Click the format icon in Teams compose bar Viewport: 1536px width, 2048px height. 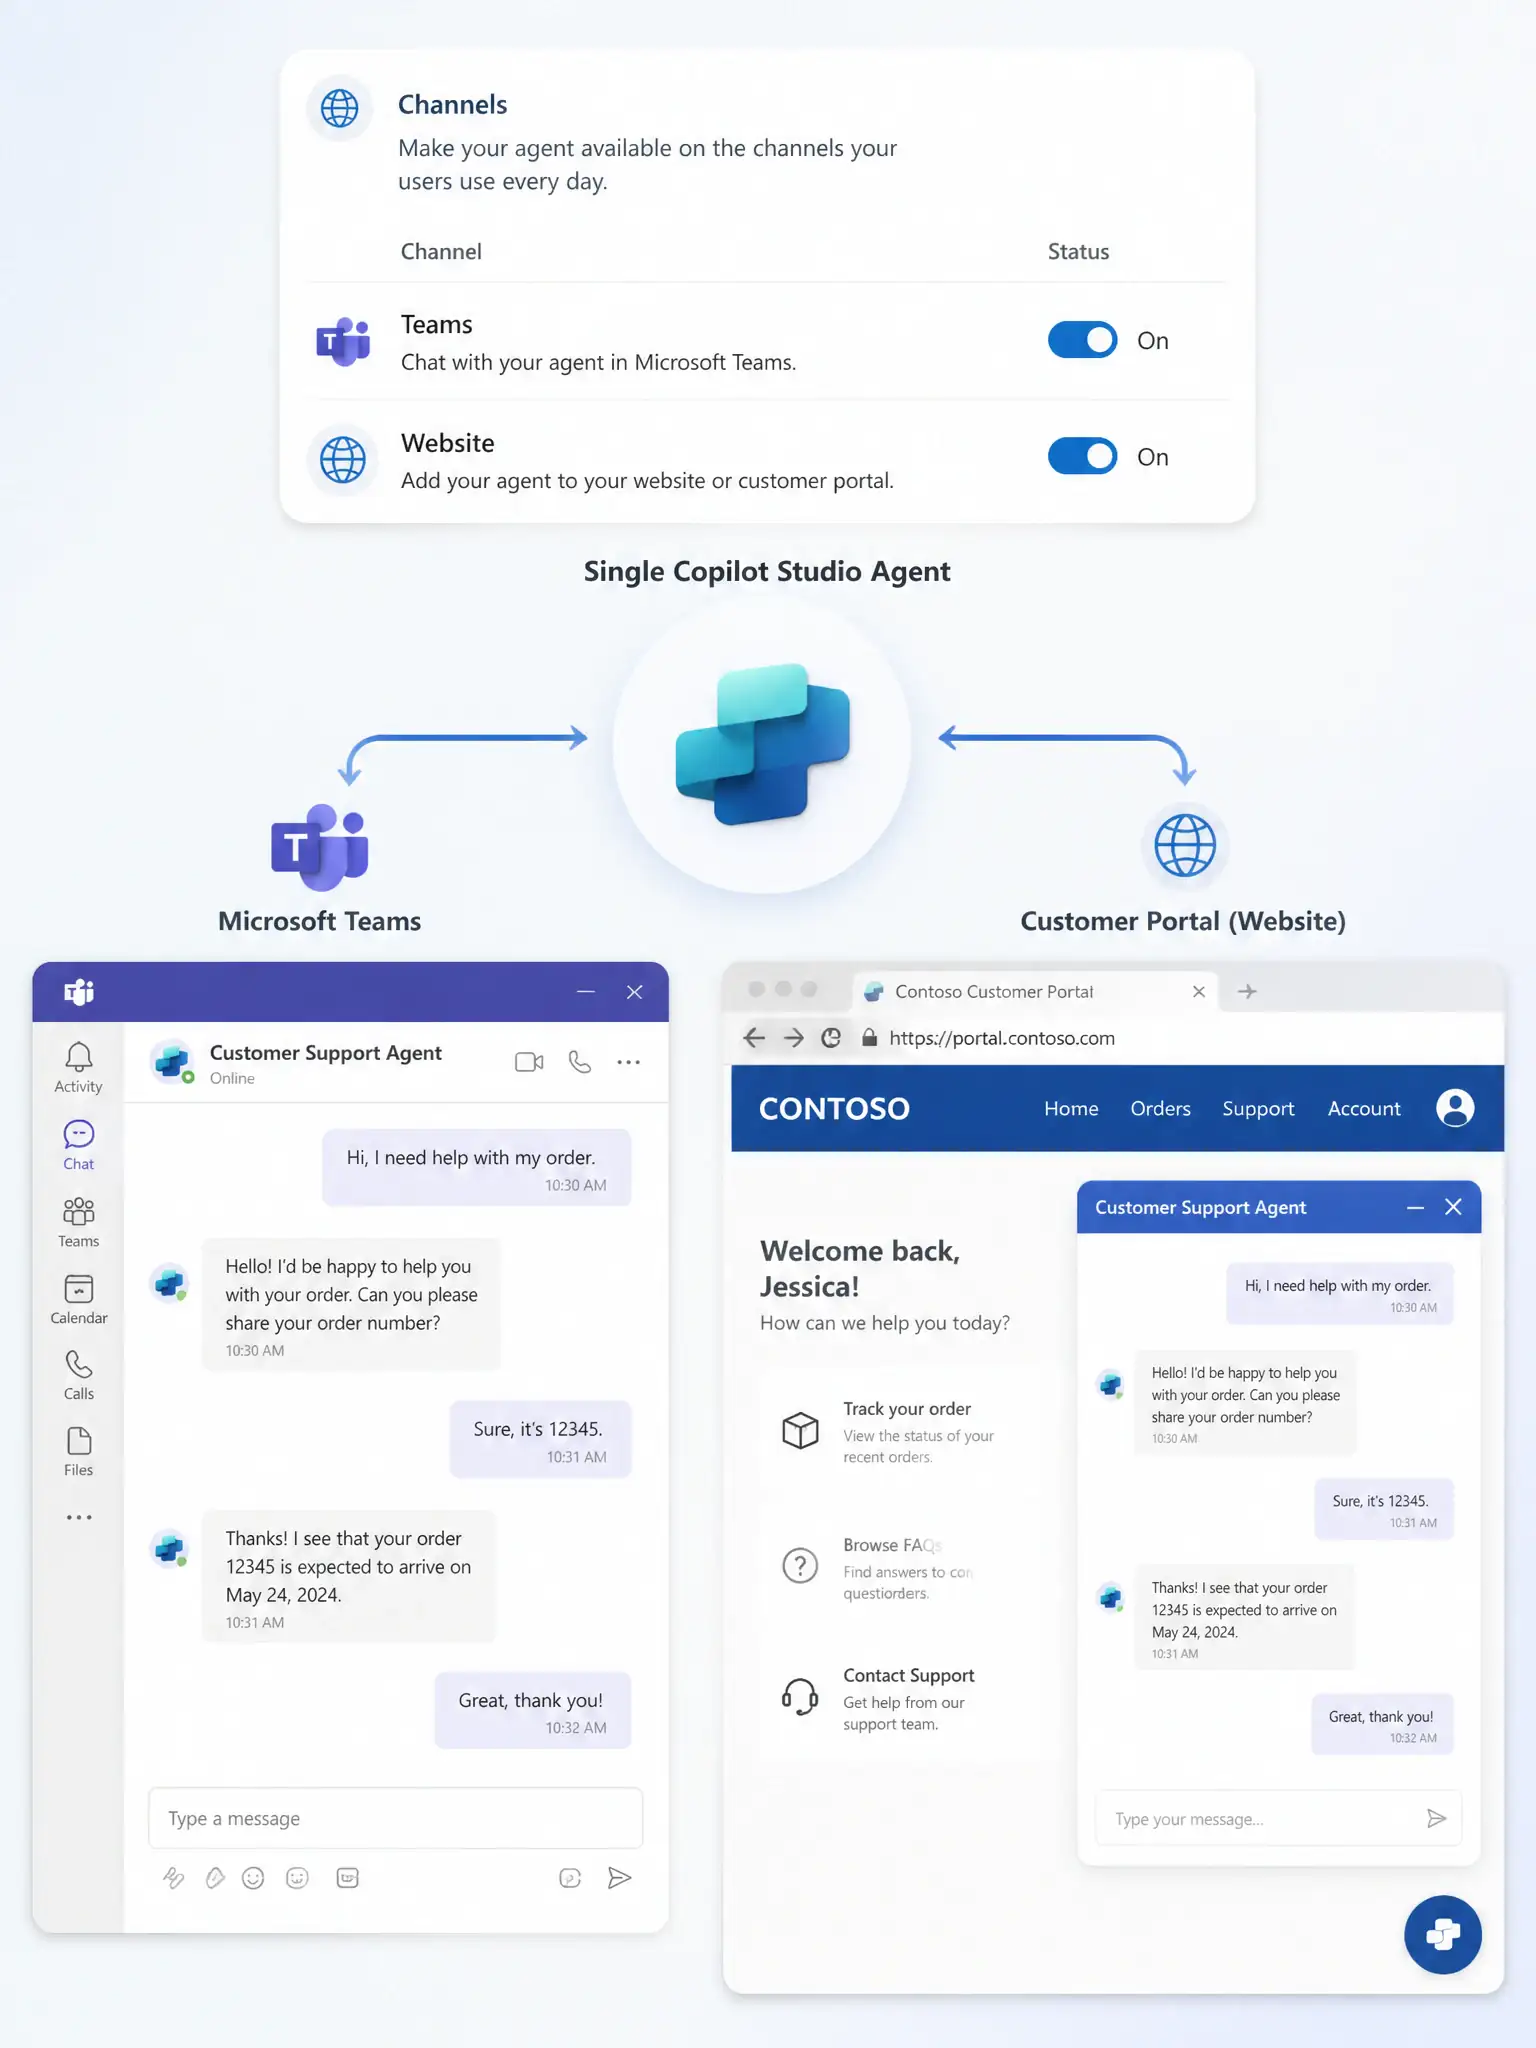point(174,1878)
